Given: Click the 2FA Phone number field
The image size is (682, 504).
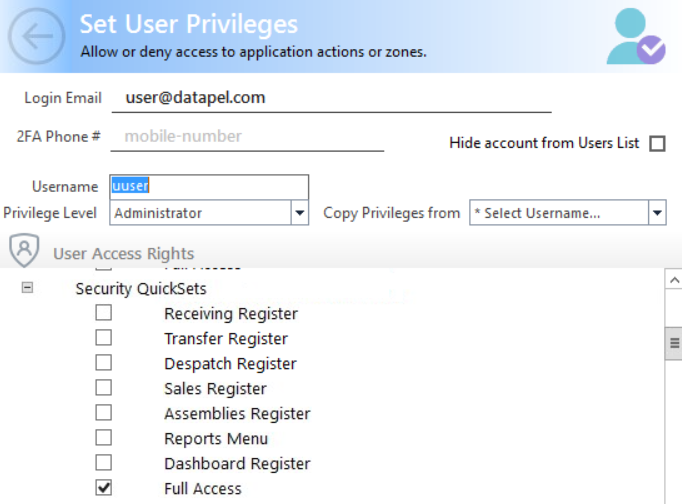Looking at the screenshot, I should click(247, 137).
